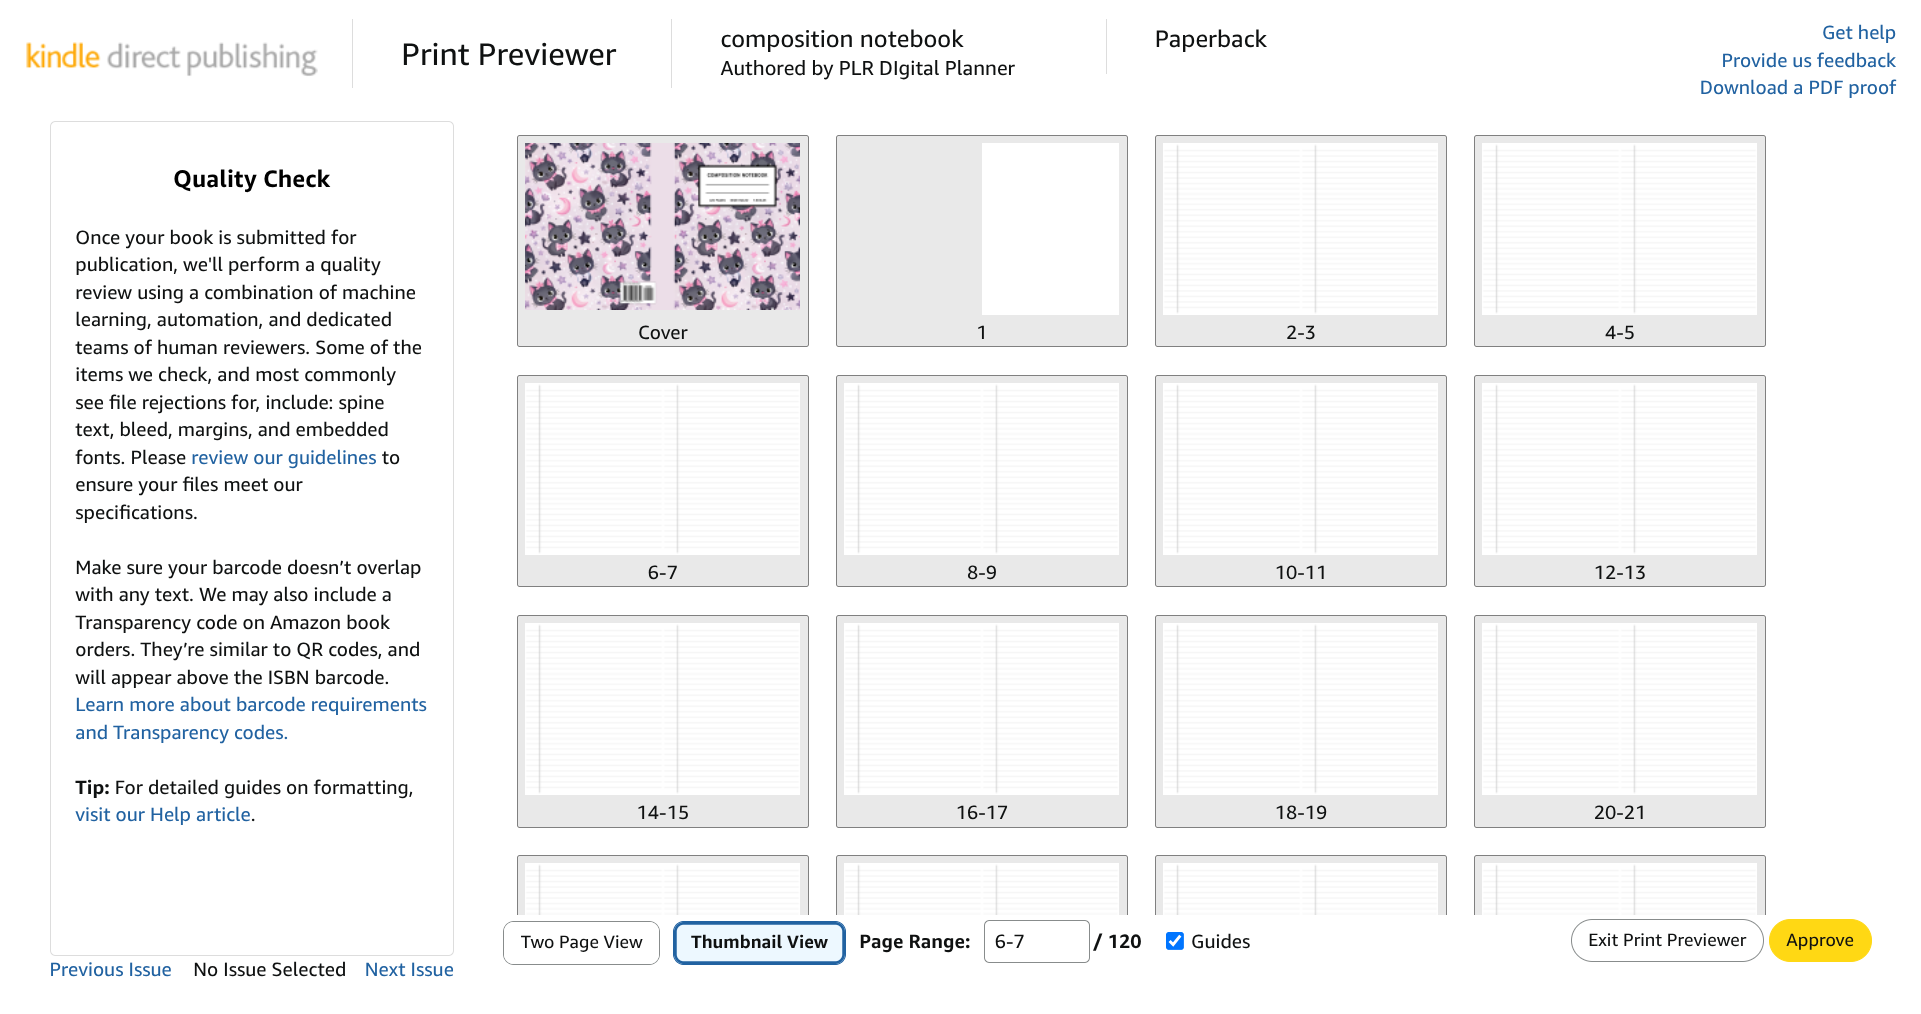Approve the print proof
The image size is (1921, 1014).
(x=1819, y=940)
